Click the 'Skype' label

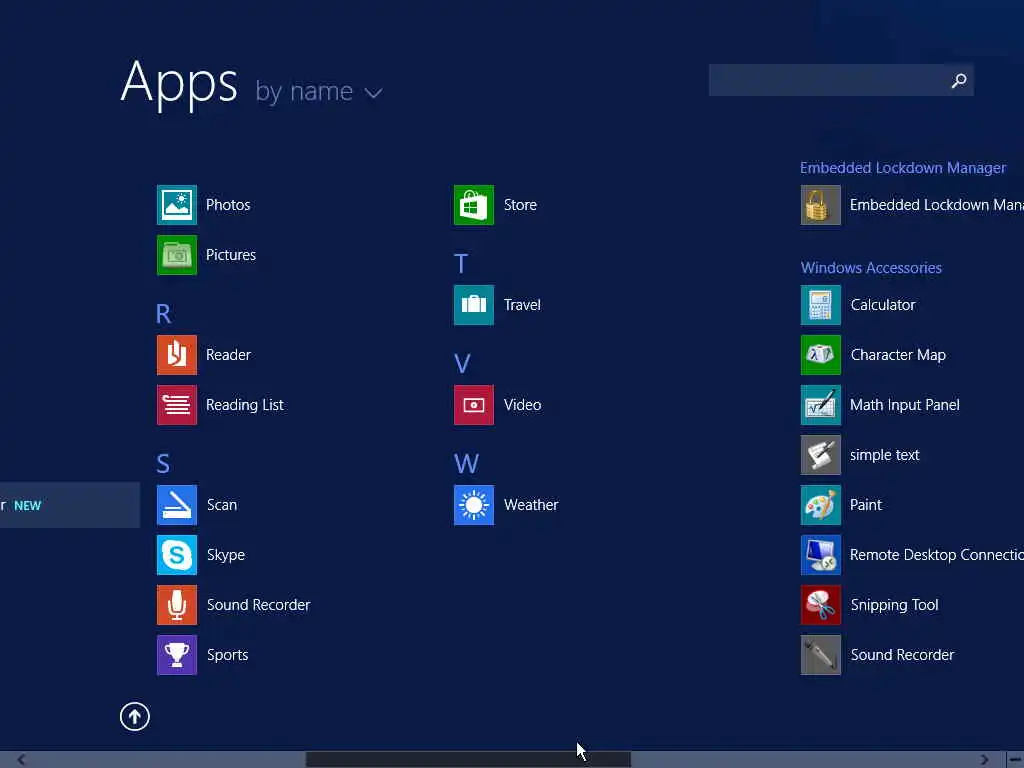coord(225,555)
